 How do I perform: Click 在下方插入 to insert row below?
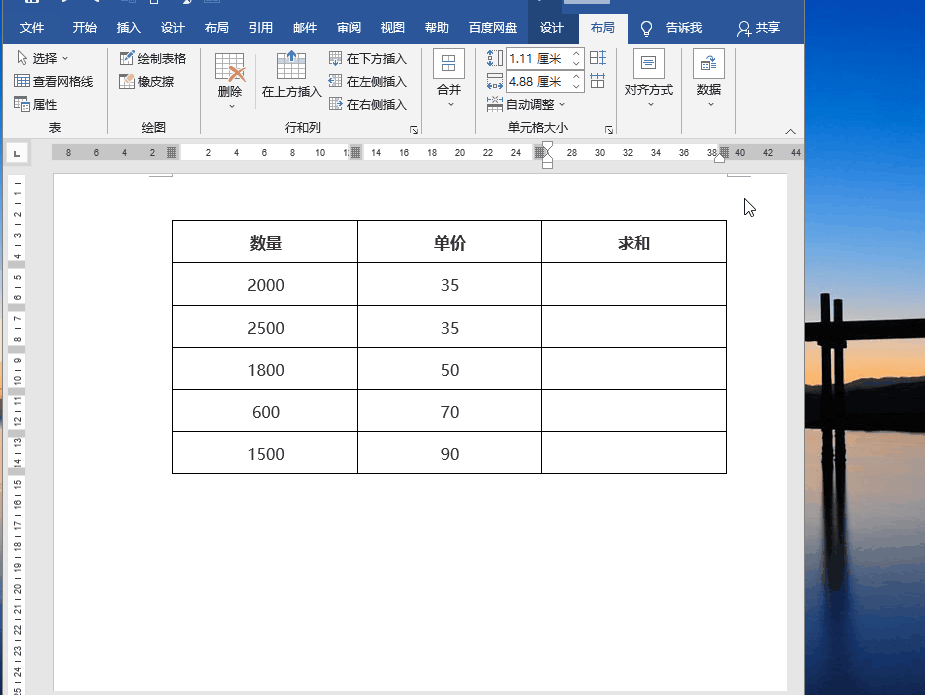pos(368,58)
